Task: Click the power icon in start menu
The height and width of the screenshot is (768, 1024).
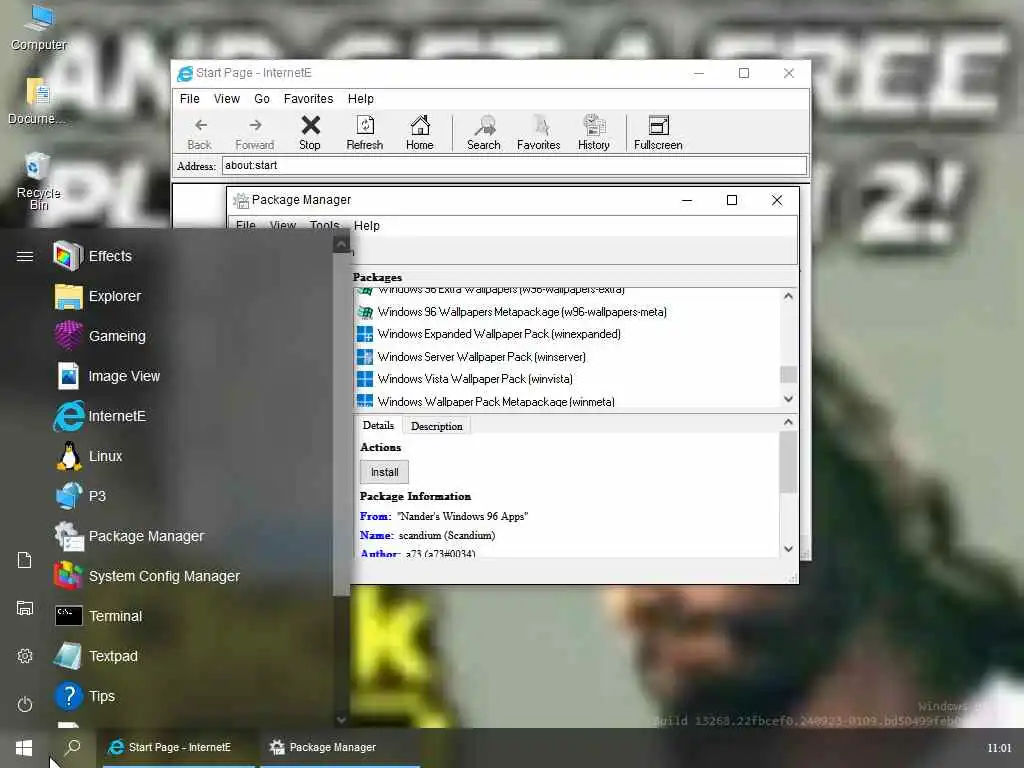Action: pyautogui.click(x=25, y=704)
